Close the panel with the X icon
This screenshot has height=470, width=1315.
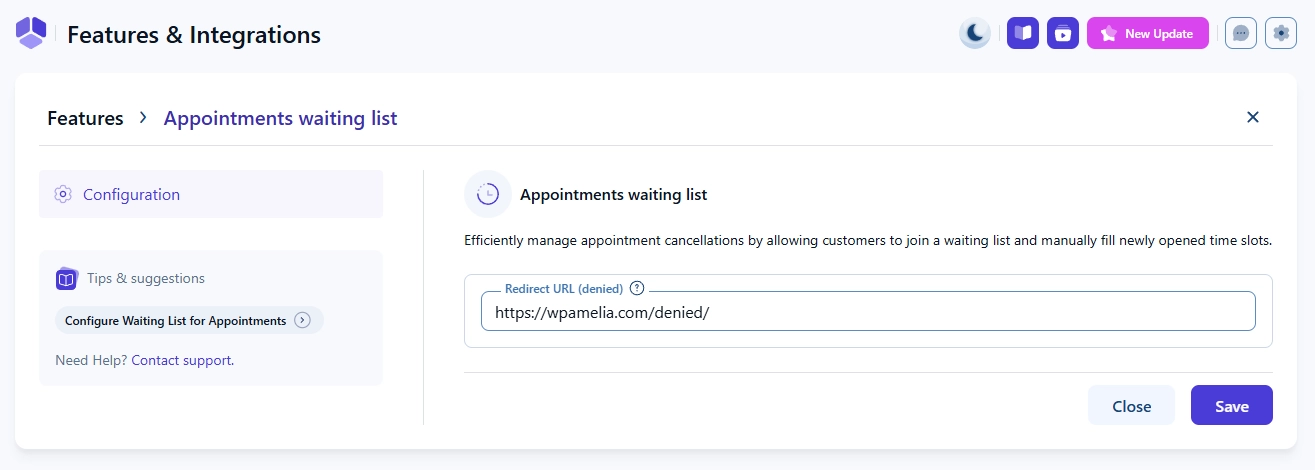[x=1252, y=117]
